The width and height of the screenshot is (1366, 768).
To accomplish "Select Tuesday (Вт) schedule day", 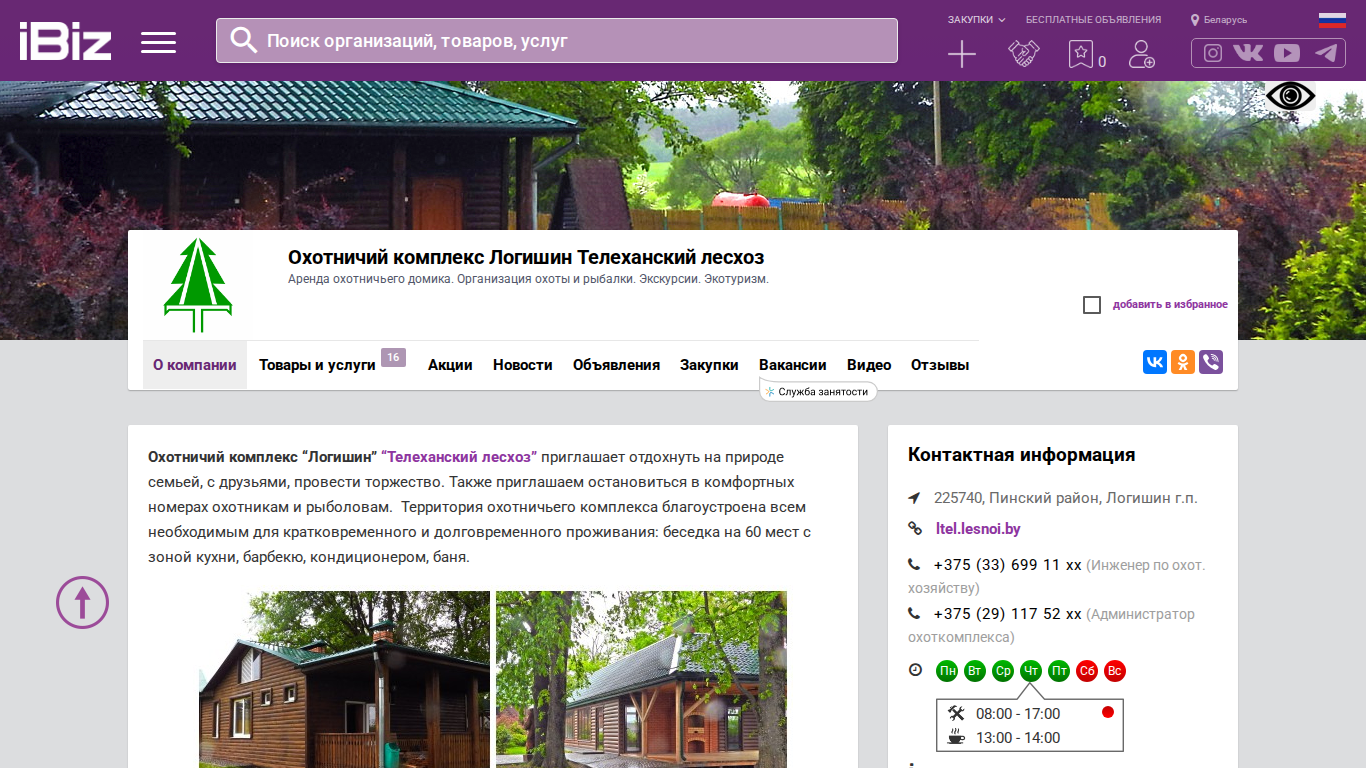I will pos(975,671).
